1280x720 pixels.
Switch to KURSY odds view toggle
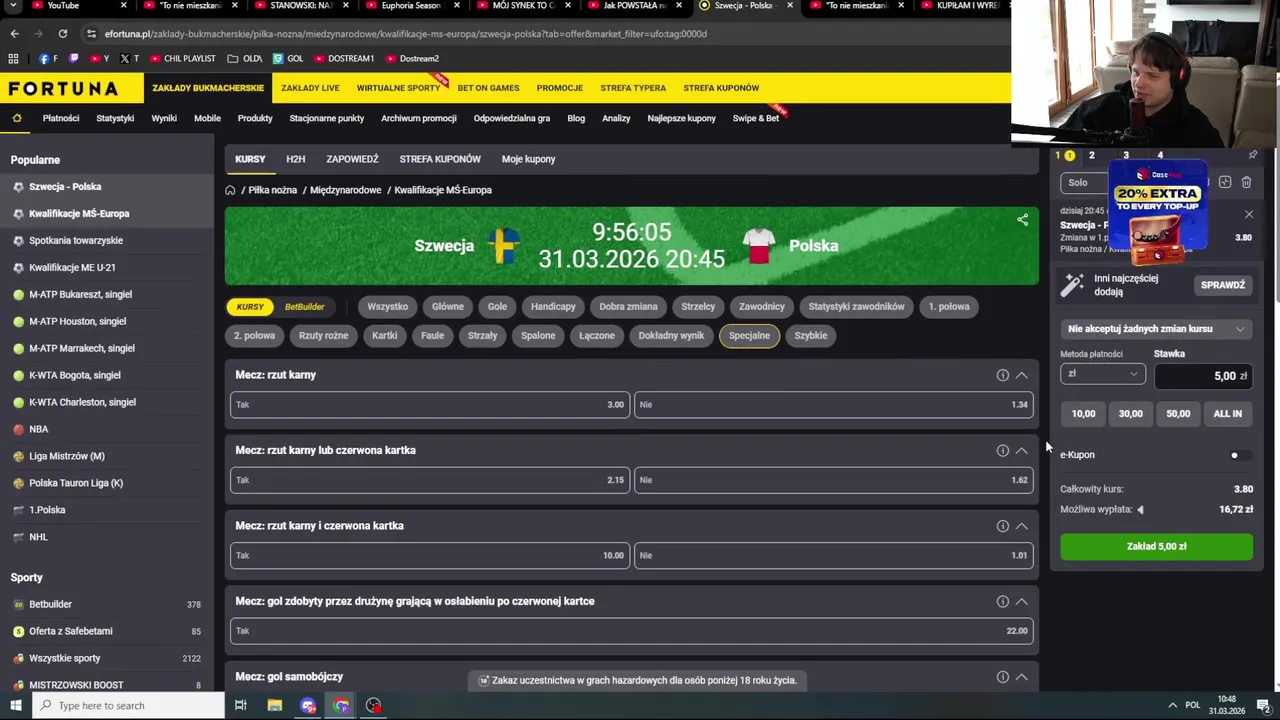tap(250, 307)
